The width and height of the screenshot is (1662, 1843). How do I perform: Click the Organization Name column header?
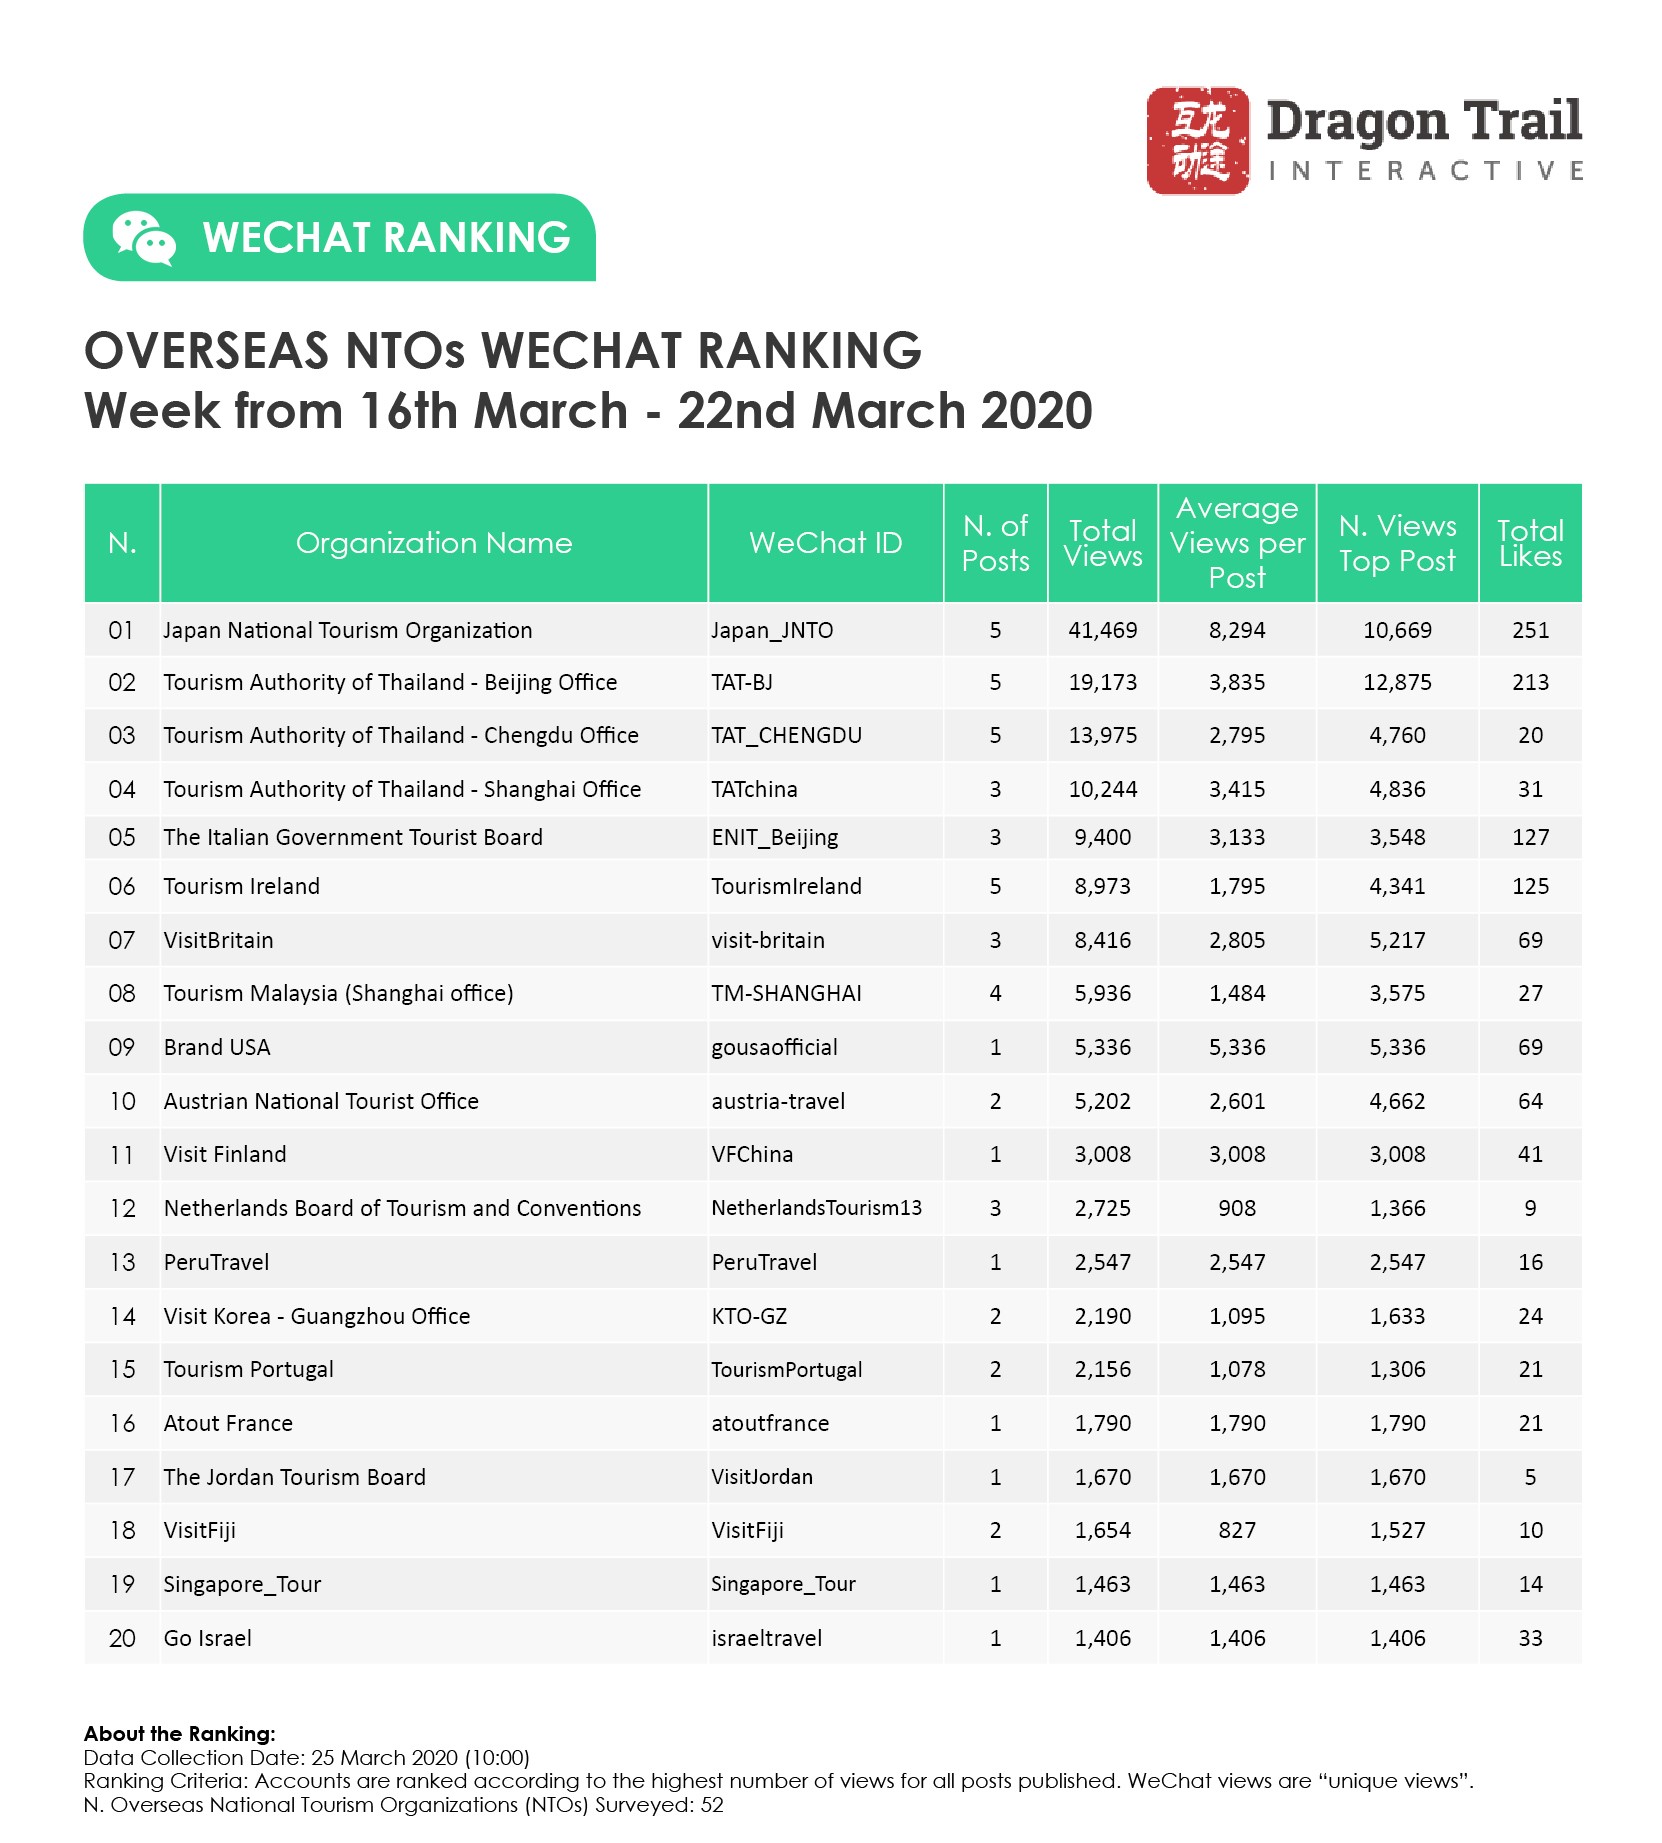click(433, 543)
